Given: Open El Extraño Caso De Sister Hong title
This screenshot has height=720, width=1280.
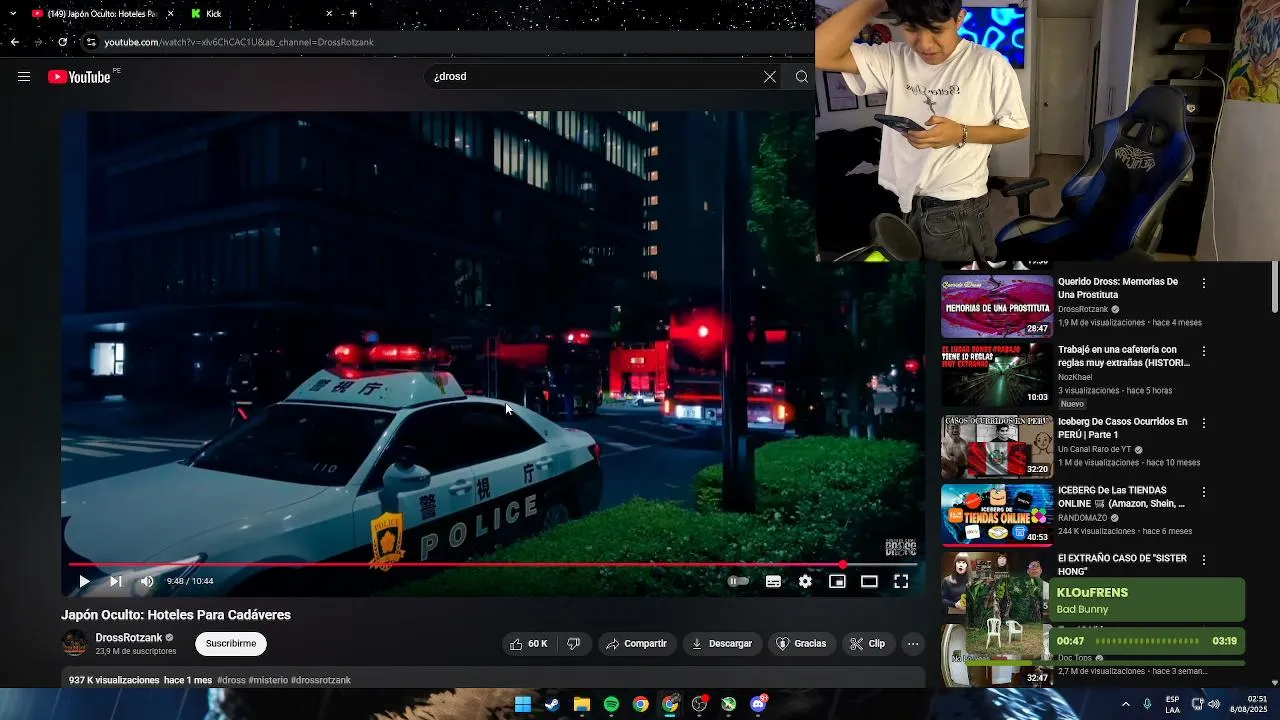Looking at the screenshot, I should coord(1122,565).
